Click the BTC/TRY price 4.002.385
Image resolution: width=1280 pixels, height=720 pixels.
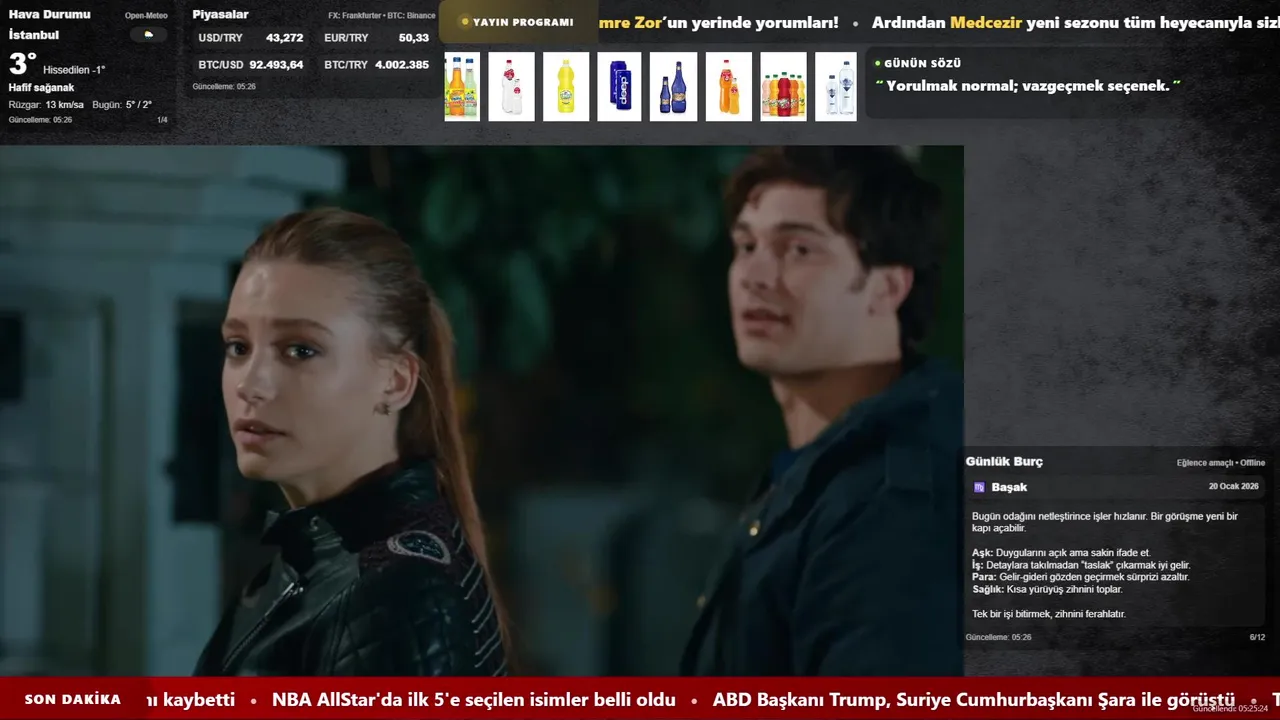tap(402, 65)
